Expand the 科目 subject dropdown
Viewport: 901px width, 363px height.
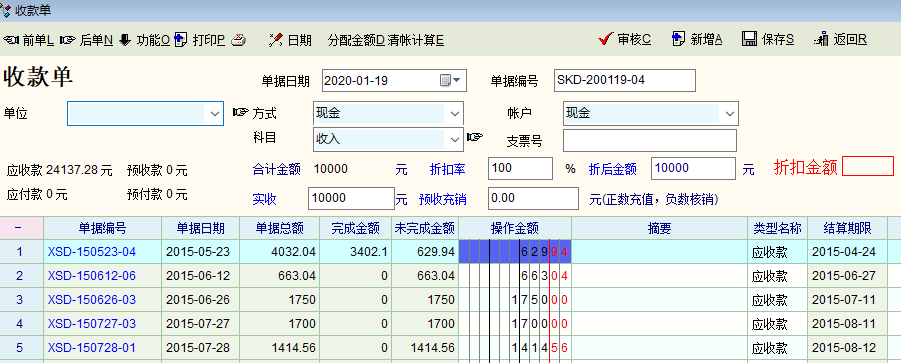pyautogui.click(x=454, y=138)
